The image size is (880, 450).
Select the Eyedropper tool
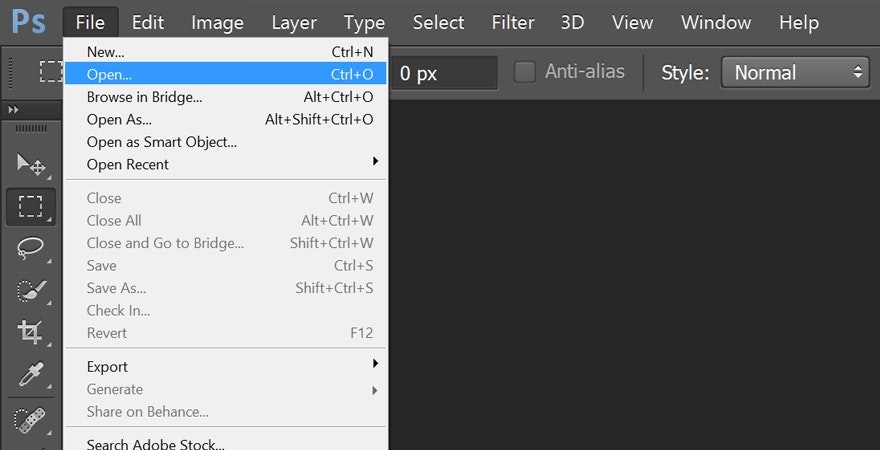pos(31,374)
